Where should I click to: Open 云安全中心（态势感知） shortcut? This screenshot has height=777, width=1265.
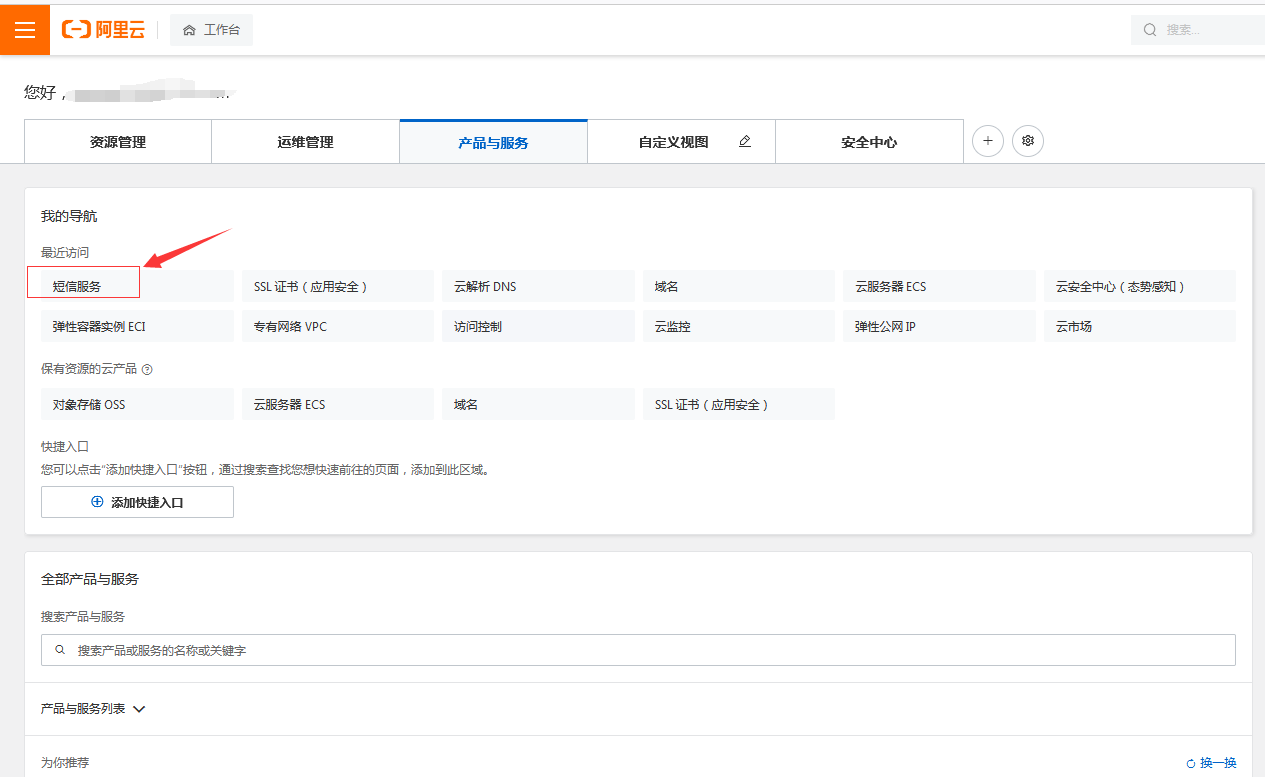(x=1120, y=286)
